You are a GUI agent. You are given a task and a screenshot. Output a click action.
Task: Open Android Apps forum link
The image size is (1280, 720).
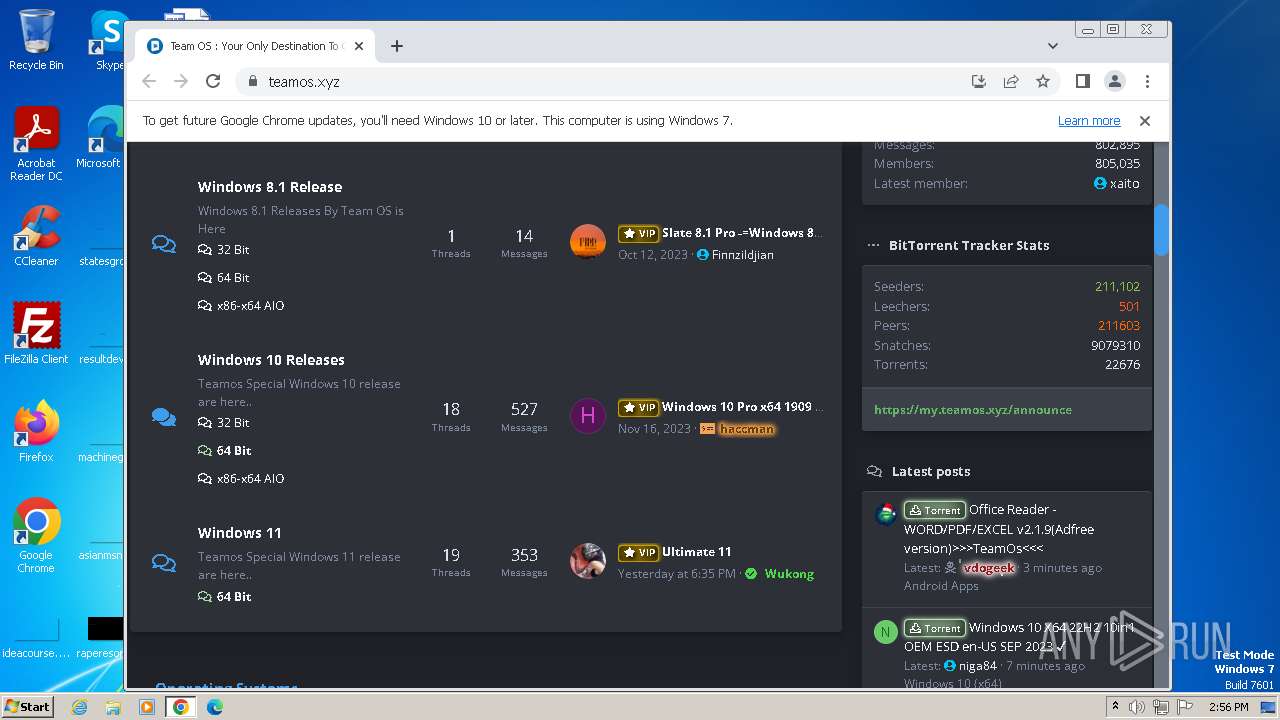click(941, 586)
